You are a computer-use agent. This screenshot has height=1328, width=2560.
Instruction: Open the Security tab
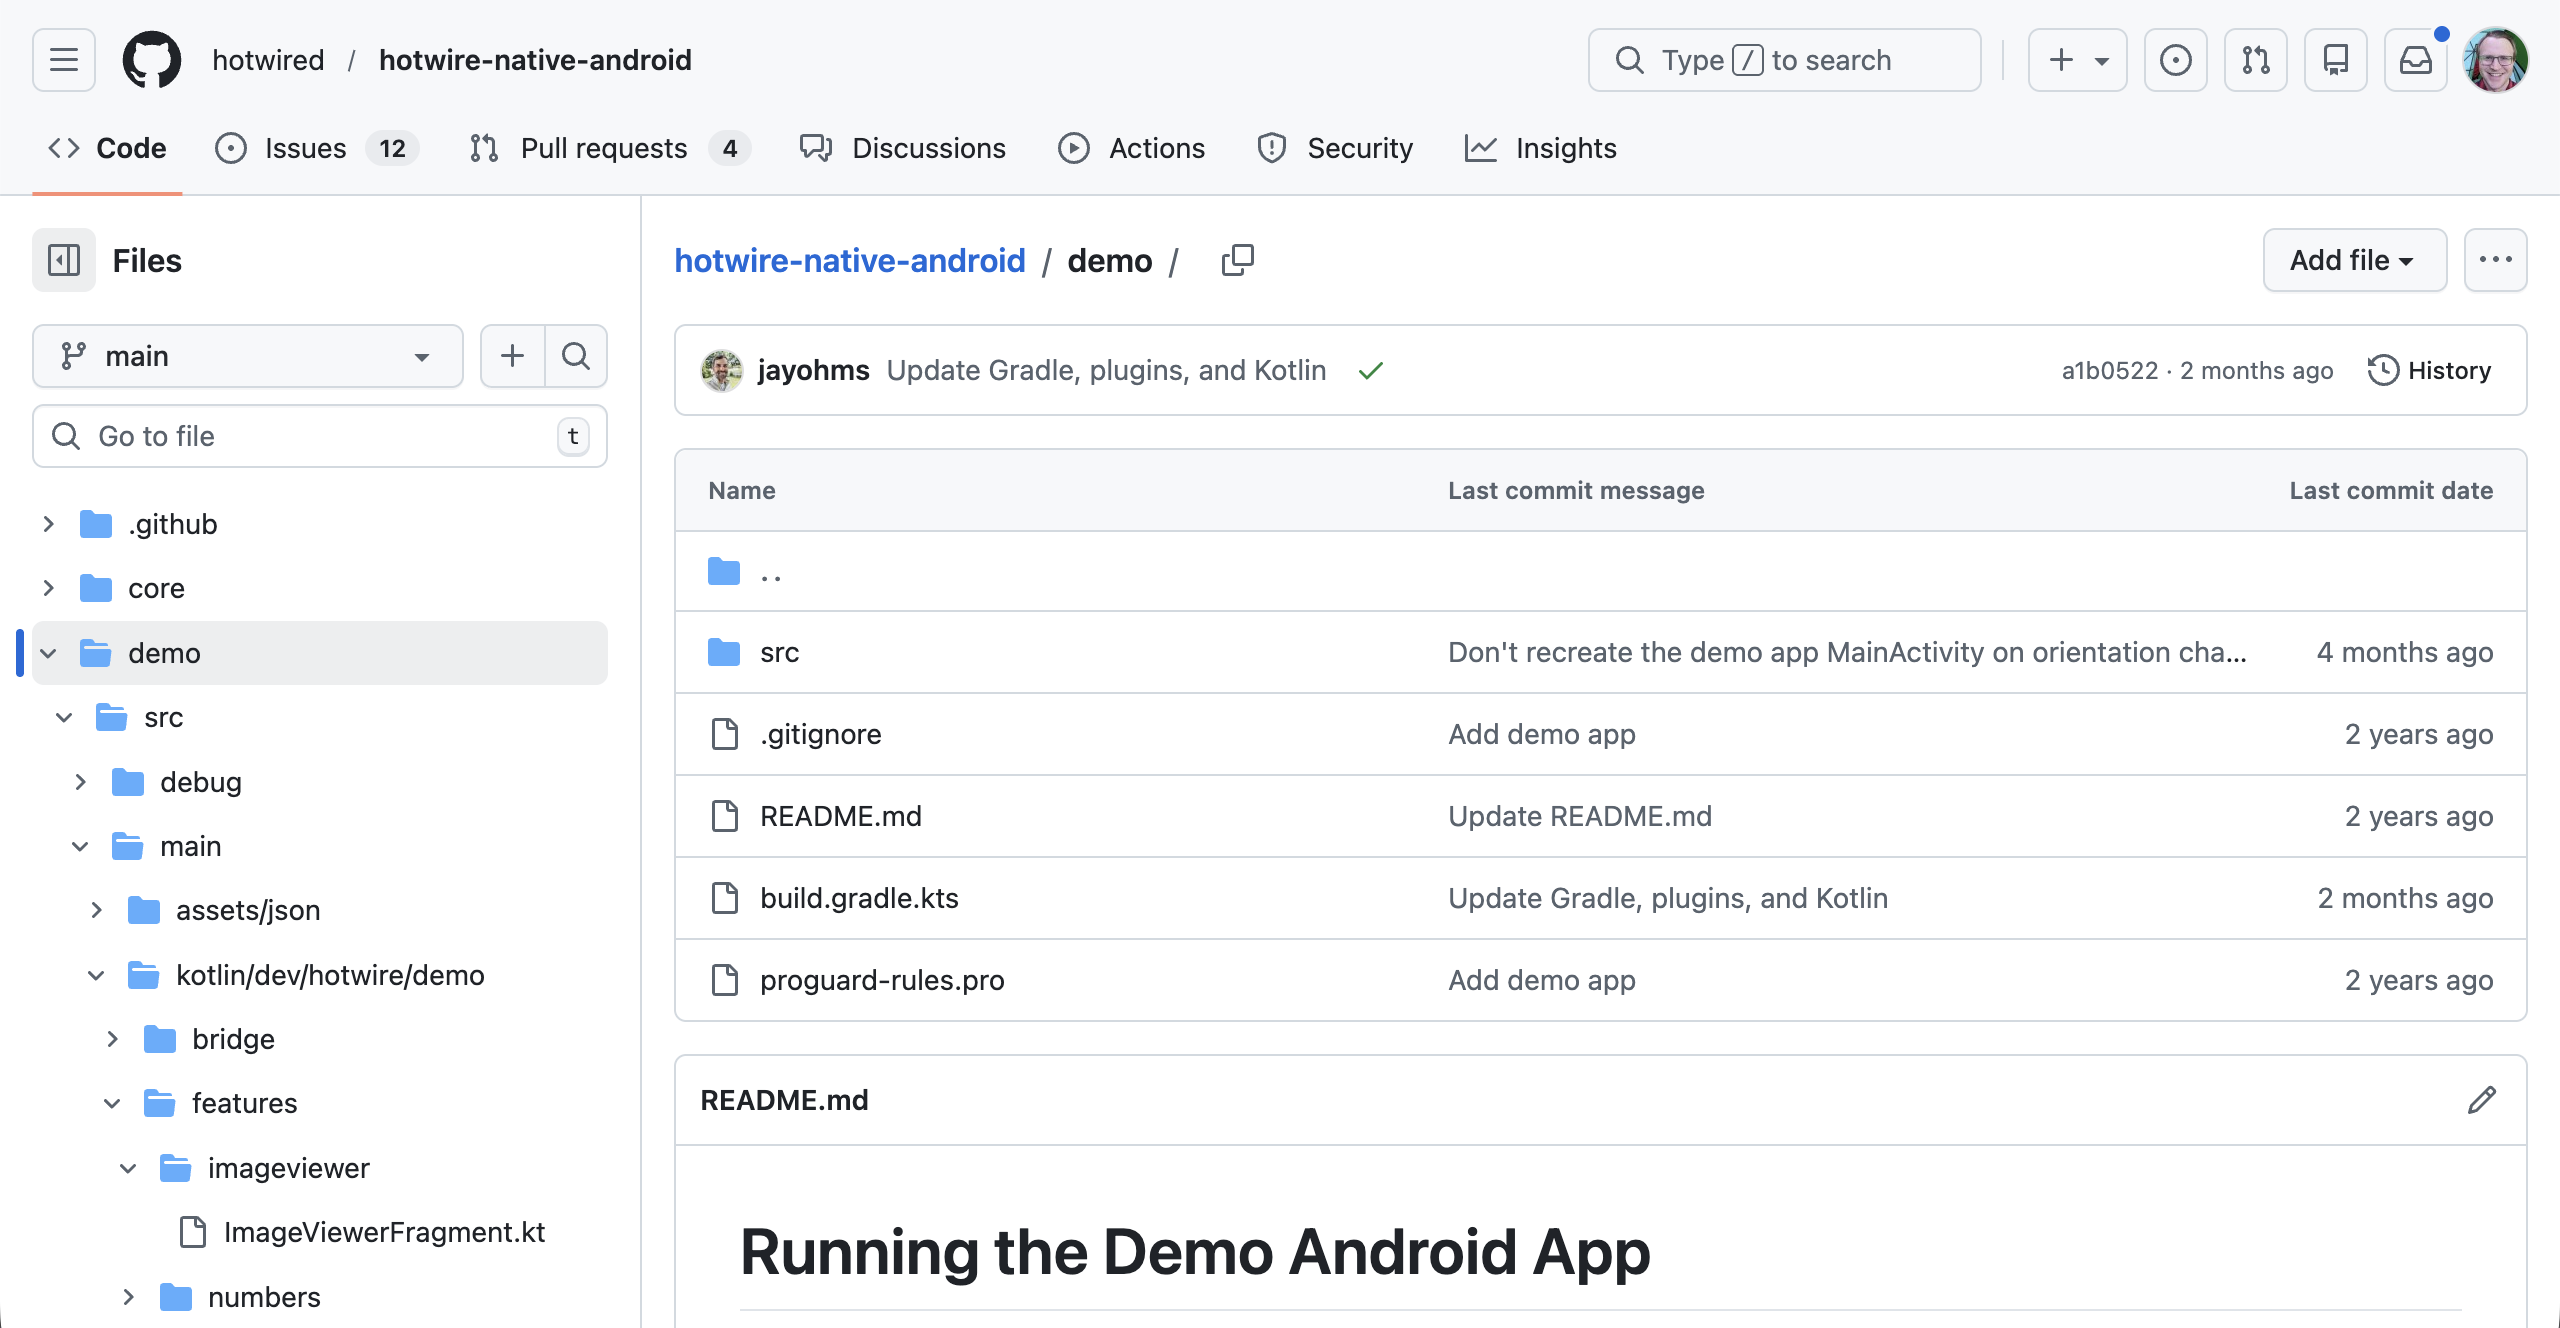pos(1335,148)
